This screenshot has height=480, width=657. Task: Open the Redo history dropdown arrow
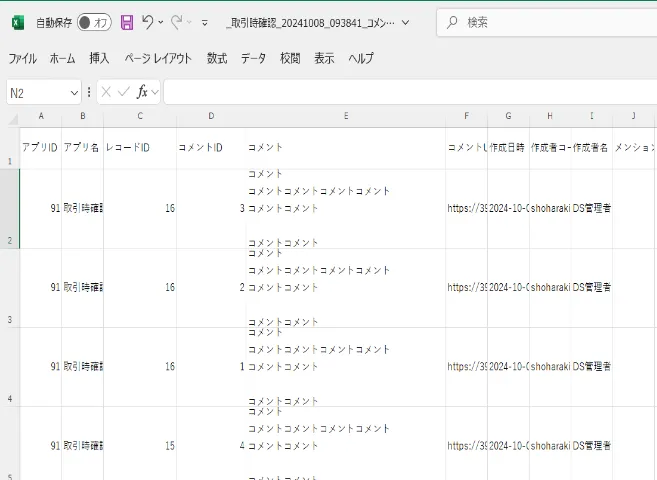click(x=189, y=22)
